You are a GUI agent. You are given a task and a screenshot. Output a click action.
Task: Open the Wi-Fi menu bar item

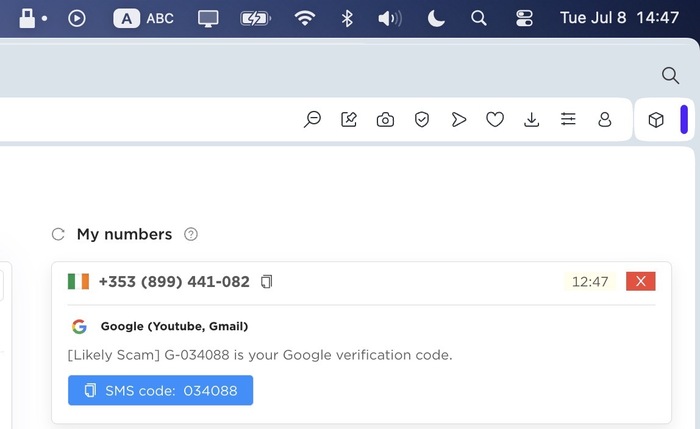pyautogui.click(x=305, y=18)
